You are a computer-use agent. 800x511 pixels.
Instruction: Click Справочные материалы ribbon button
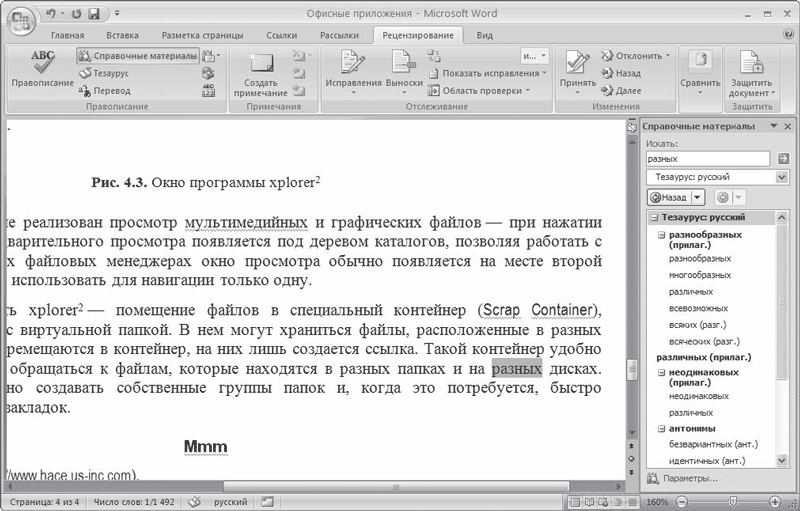click(x=138, y=56)
